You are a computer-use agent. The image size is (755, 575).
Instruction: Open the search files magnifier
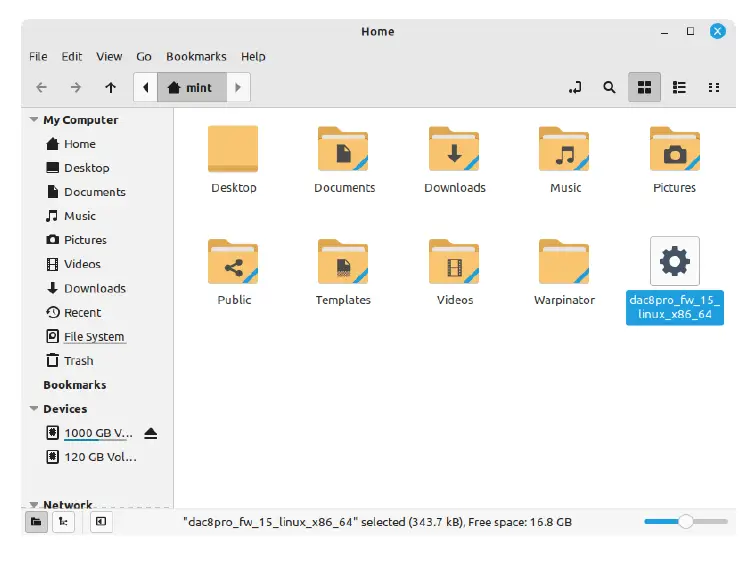pos(609,88)
